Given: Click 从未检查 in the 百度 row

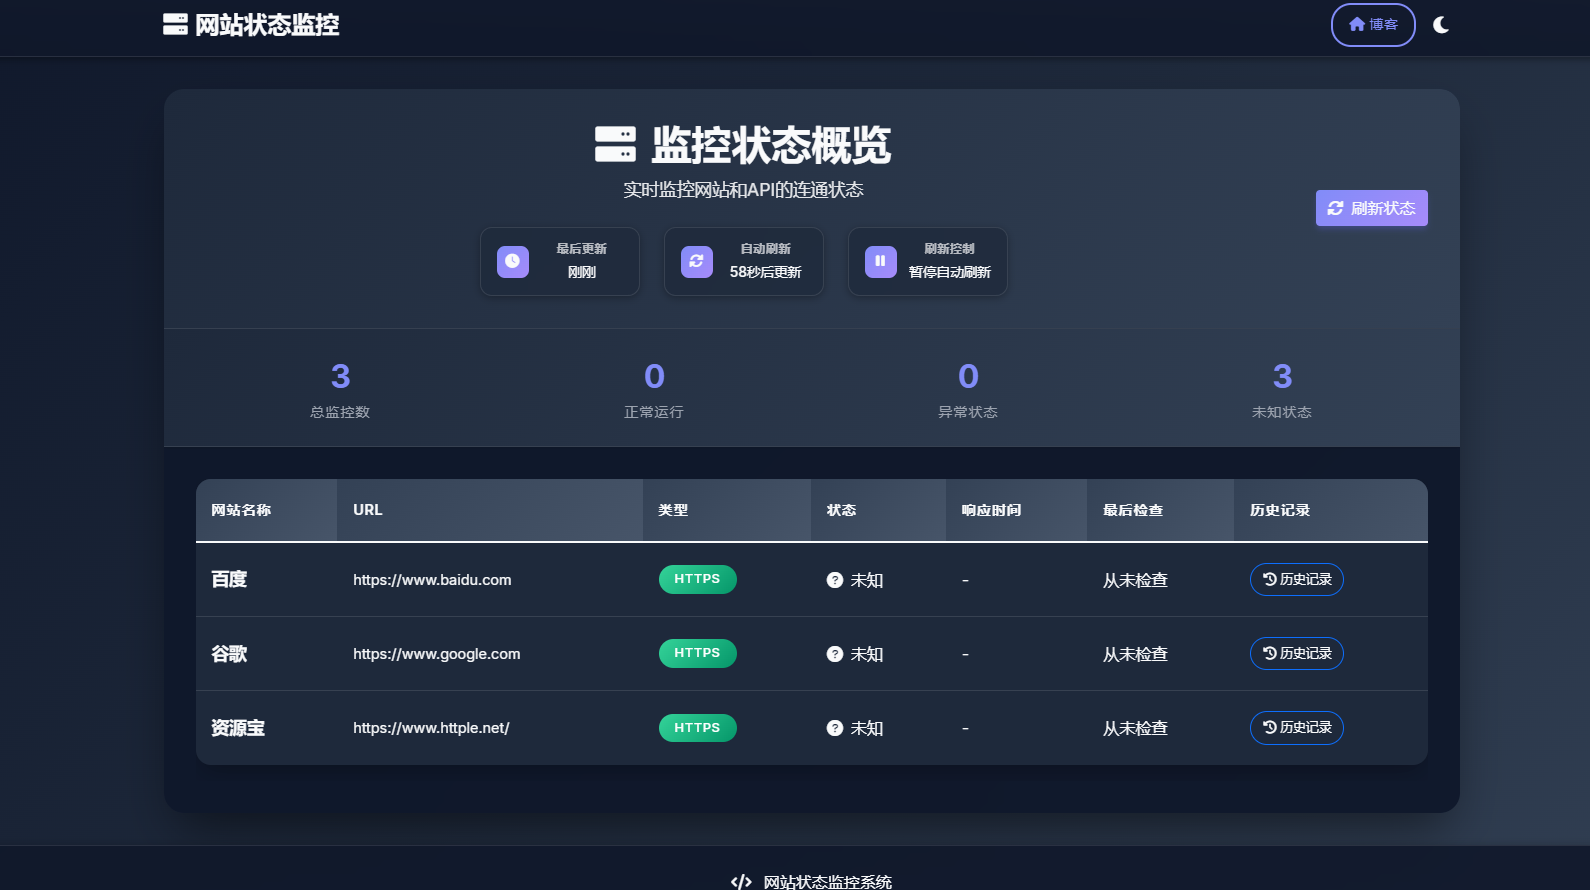Looking at the screenshot, I should pos(1135,580).
